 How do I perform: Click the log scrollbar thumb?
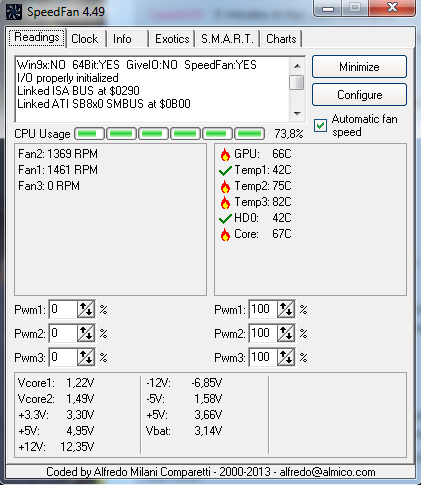[297, 82]
